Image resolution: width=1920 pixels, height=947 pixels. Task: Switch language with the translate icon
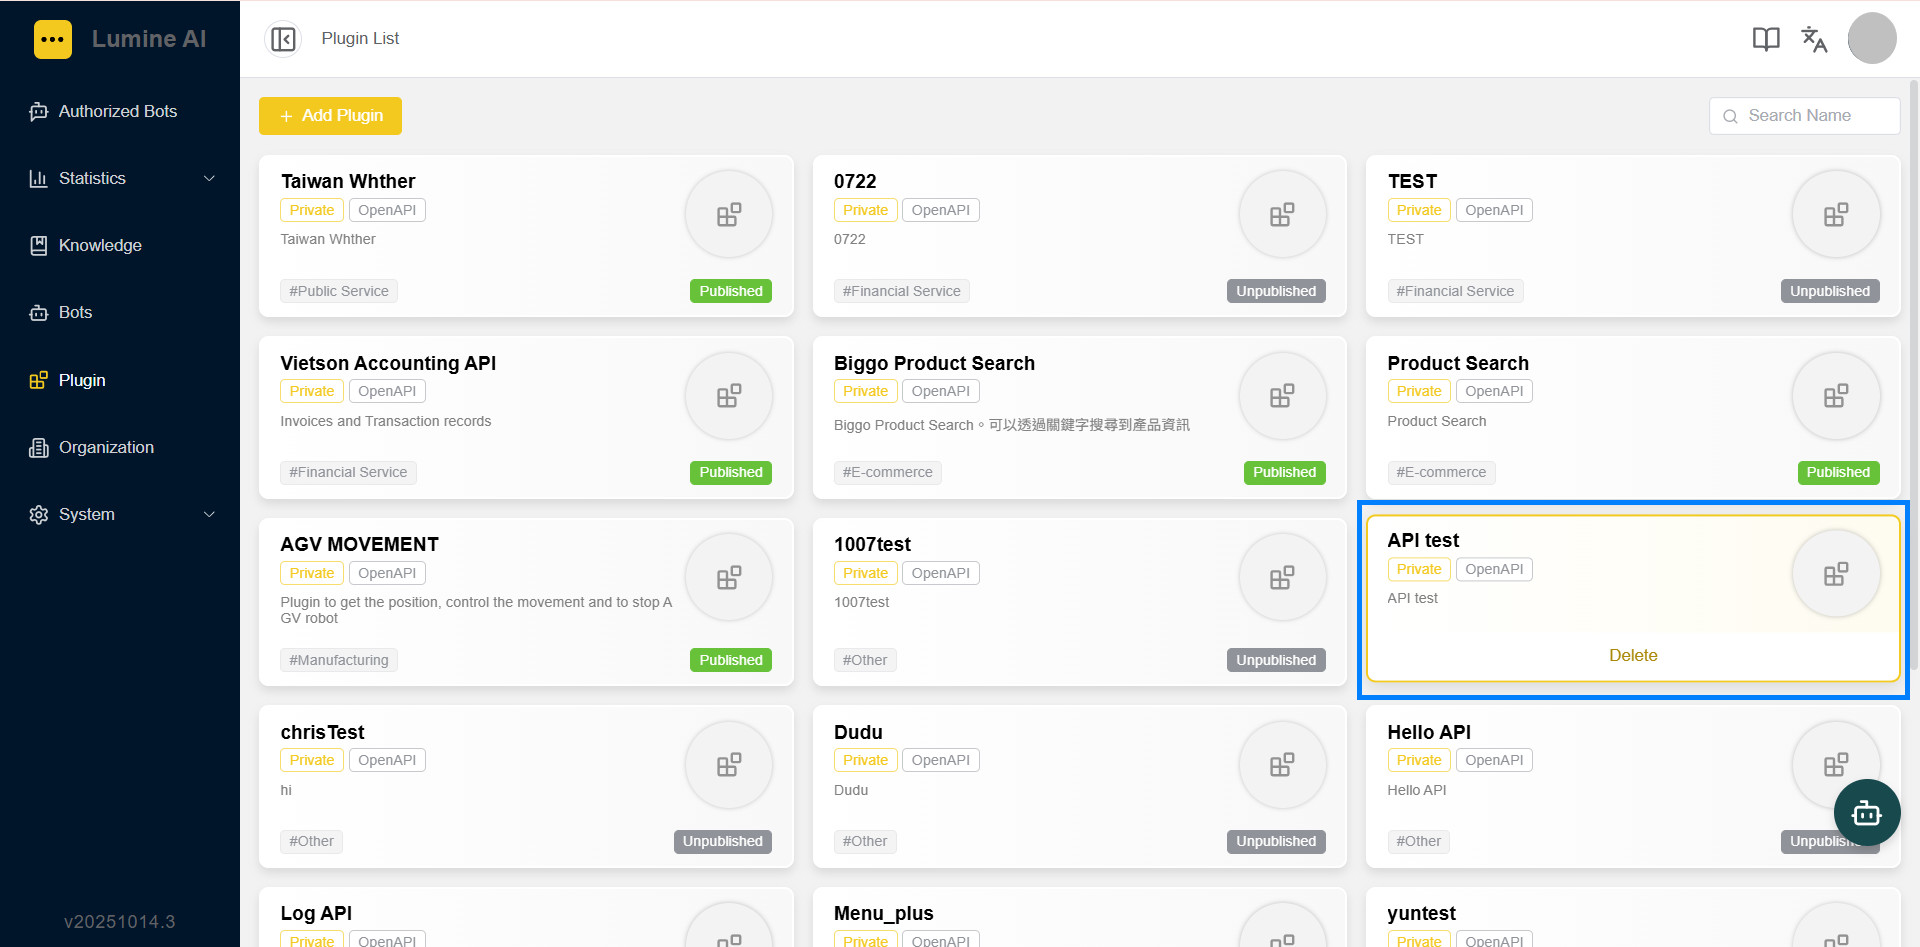click(x=1814, y=39)
